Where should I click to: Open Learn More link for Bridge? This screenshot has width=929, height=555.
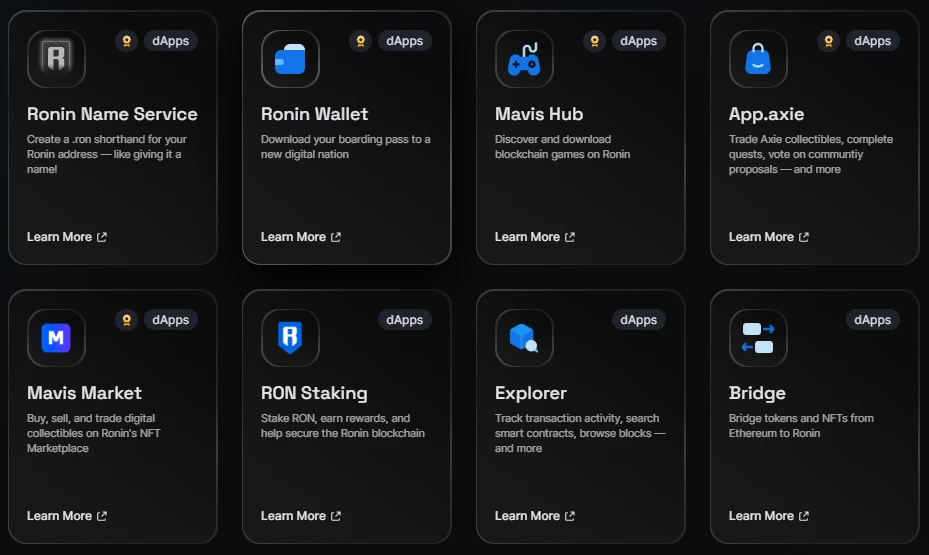click(769, 516)
